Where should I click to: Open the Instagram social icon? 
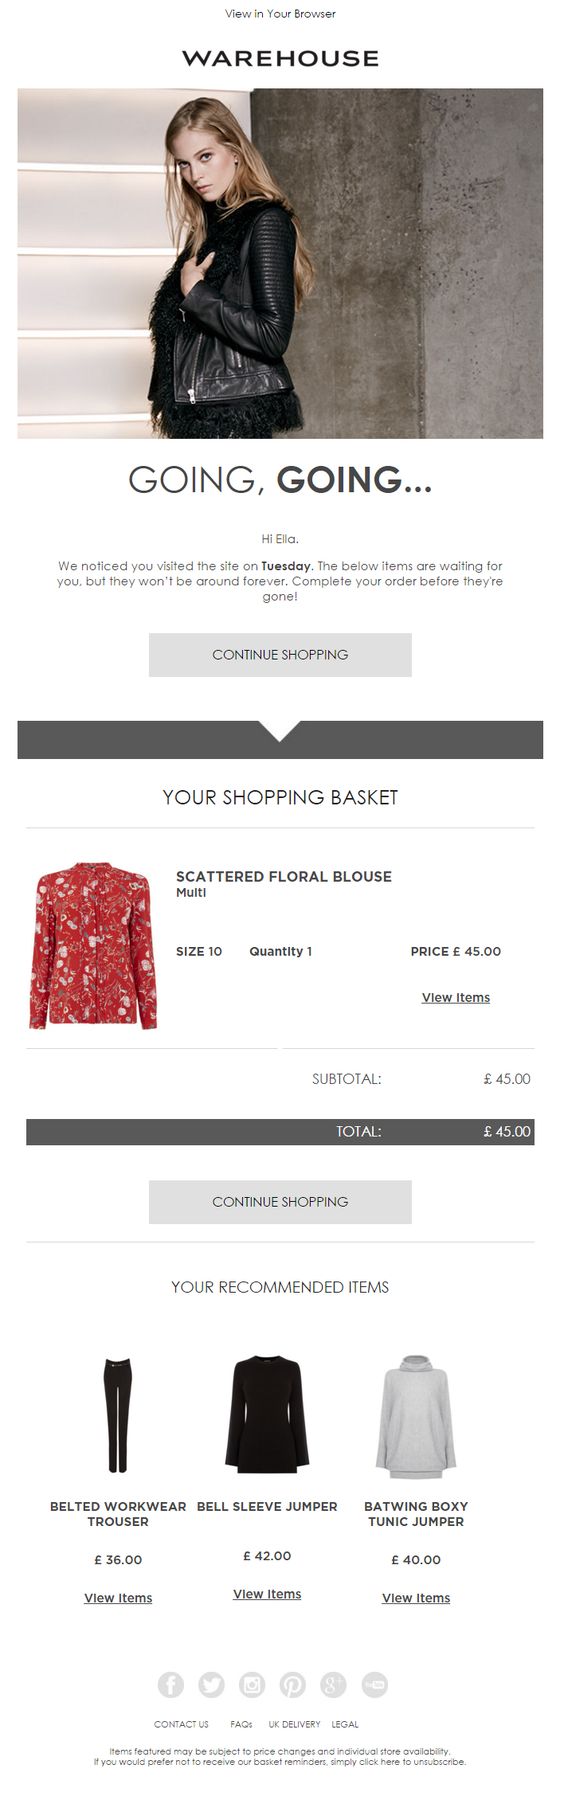pyautogui.click(x=252, y=1685)
